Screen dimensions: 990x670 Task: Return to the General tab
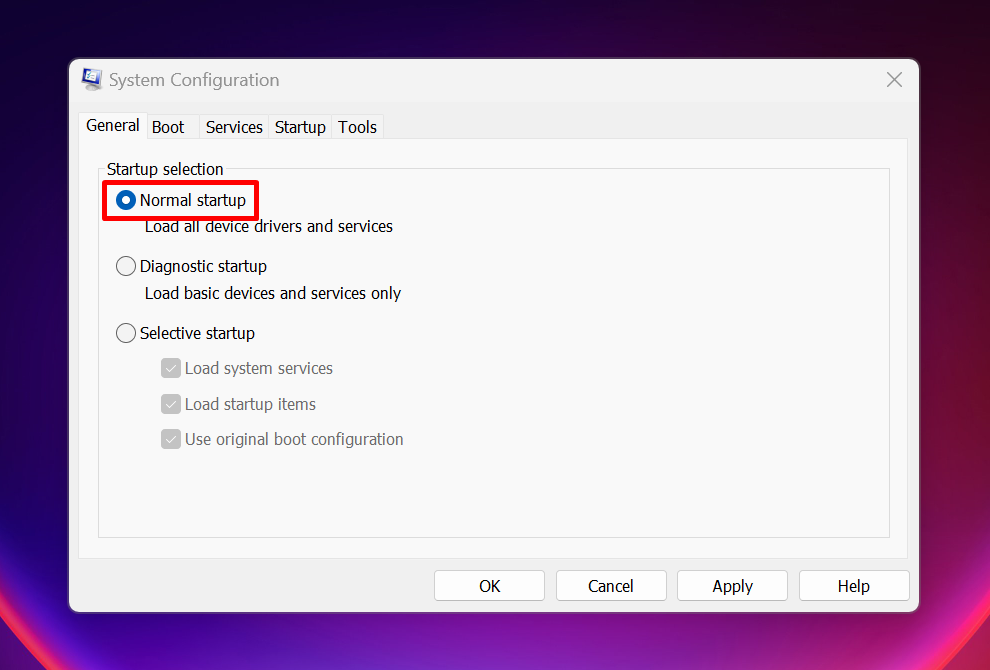pos(112,125)
